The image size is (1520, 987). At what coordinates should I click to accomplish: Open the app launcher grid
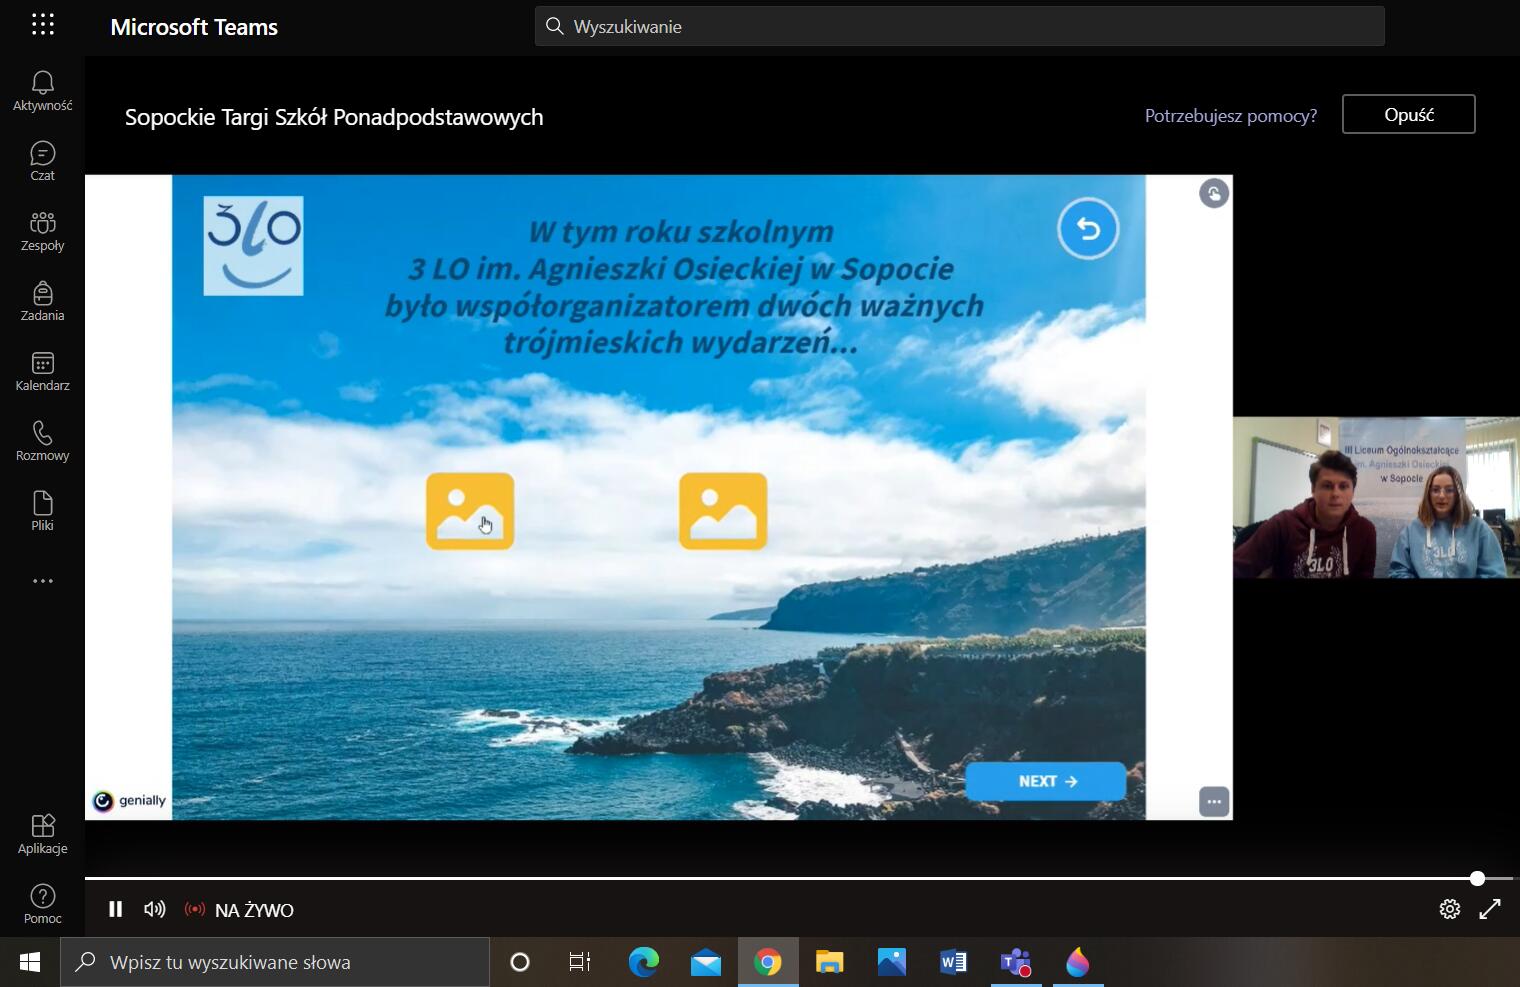(42, 25)
